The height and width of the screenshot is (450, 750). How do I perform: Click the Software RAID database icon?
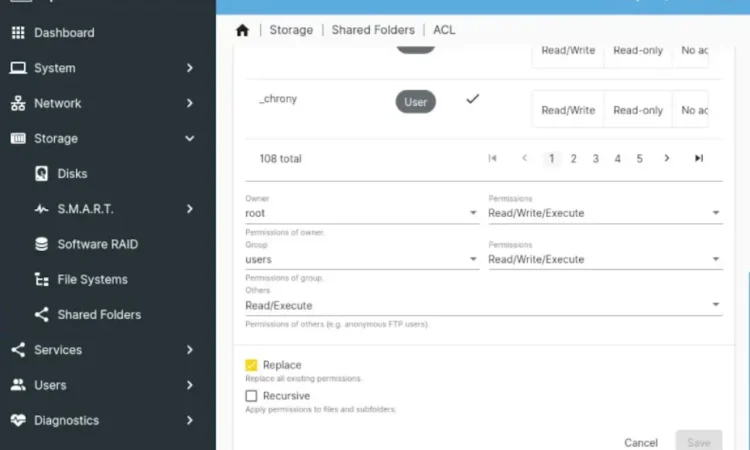(42, 244)
